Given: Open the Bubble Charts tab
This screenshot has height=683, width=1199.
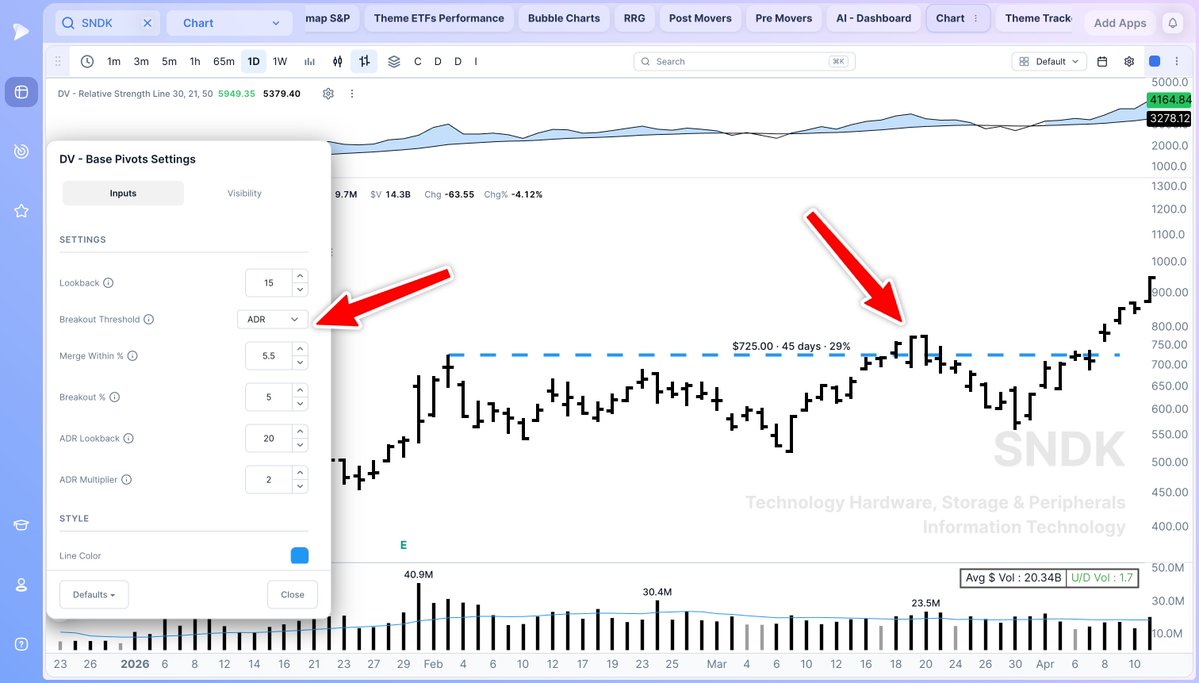Looking at the screenshot, I should tap(564, 18).
